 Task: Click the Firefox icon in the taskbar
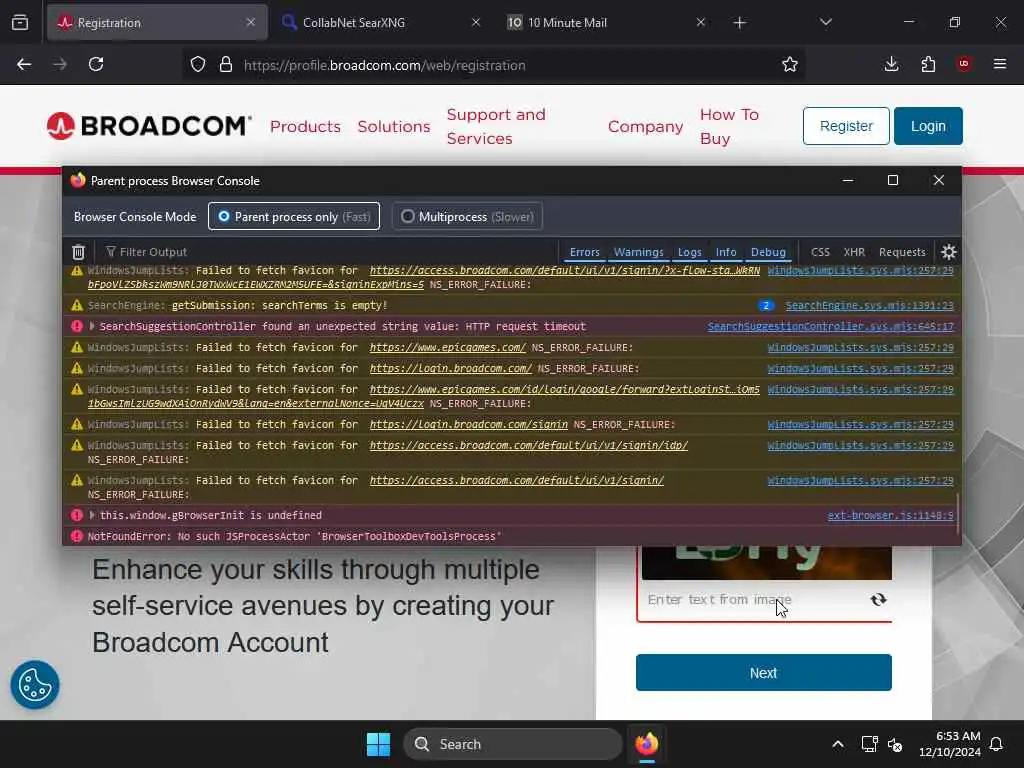pos(647,744)
